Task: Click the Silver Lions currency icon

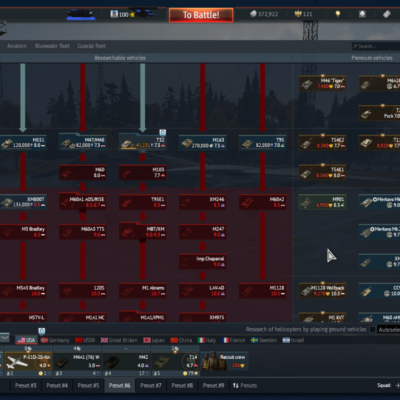Action: 253,14
